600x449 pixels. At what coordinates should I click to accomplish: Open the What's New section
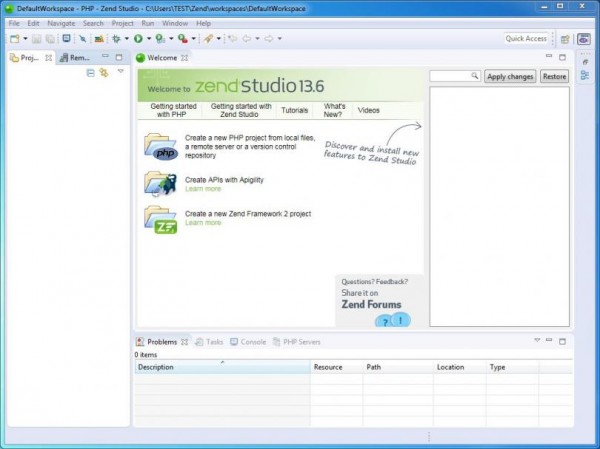[334, 110]
